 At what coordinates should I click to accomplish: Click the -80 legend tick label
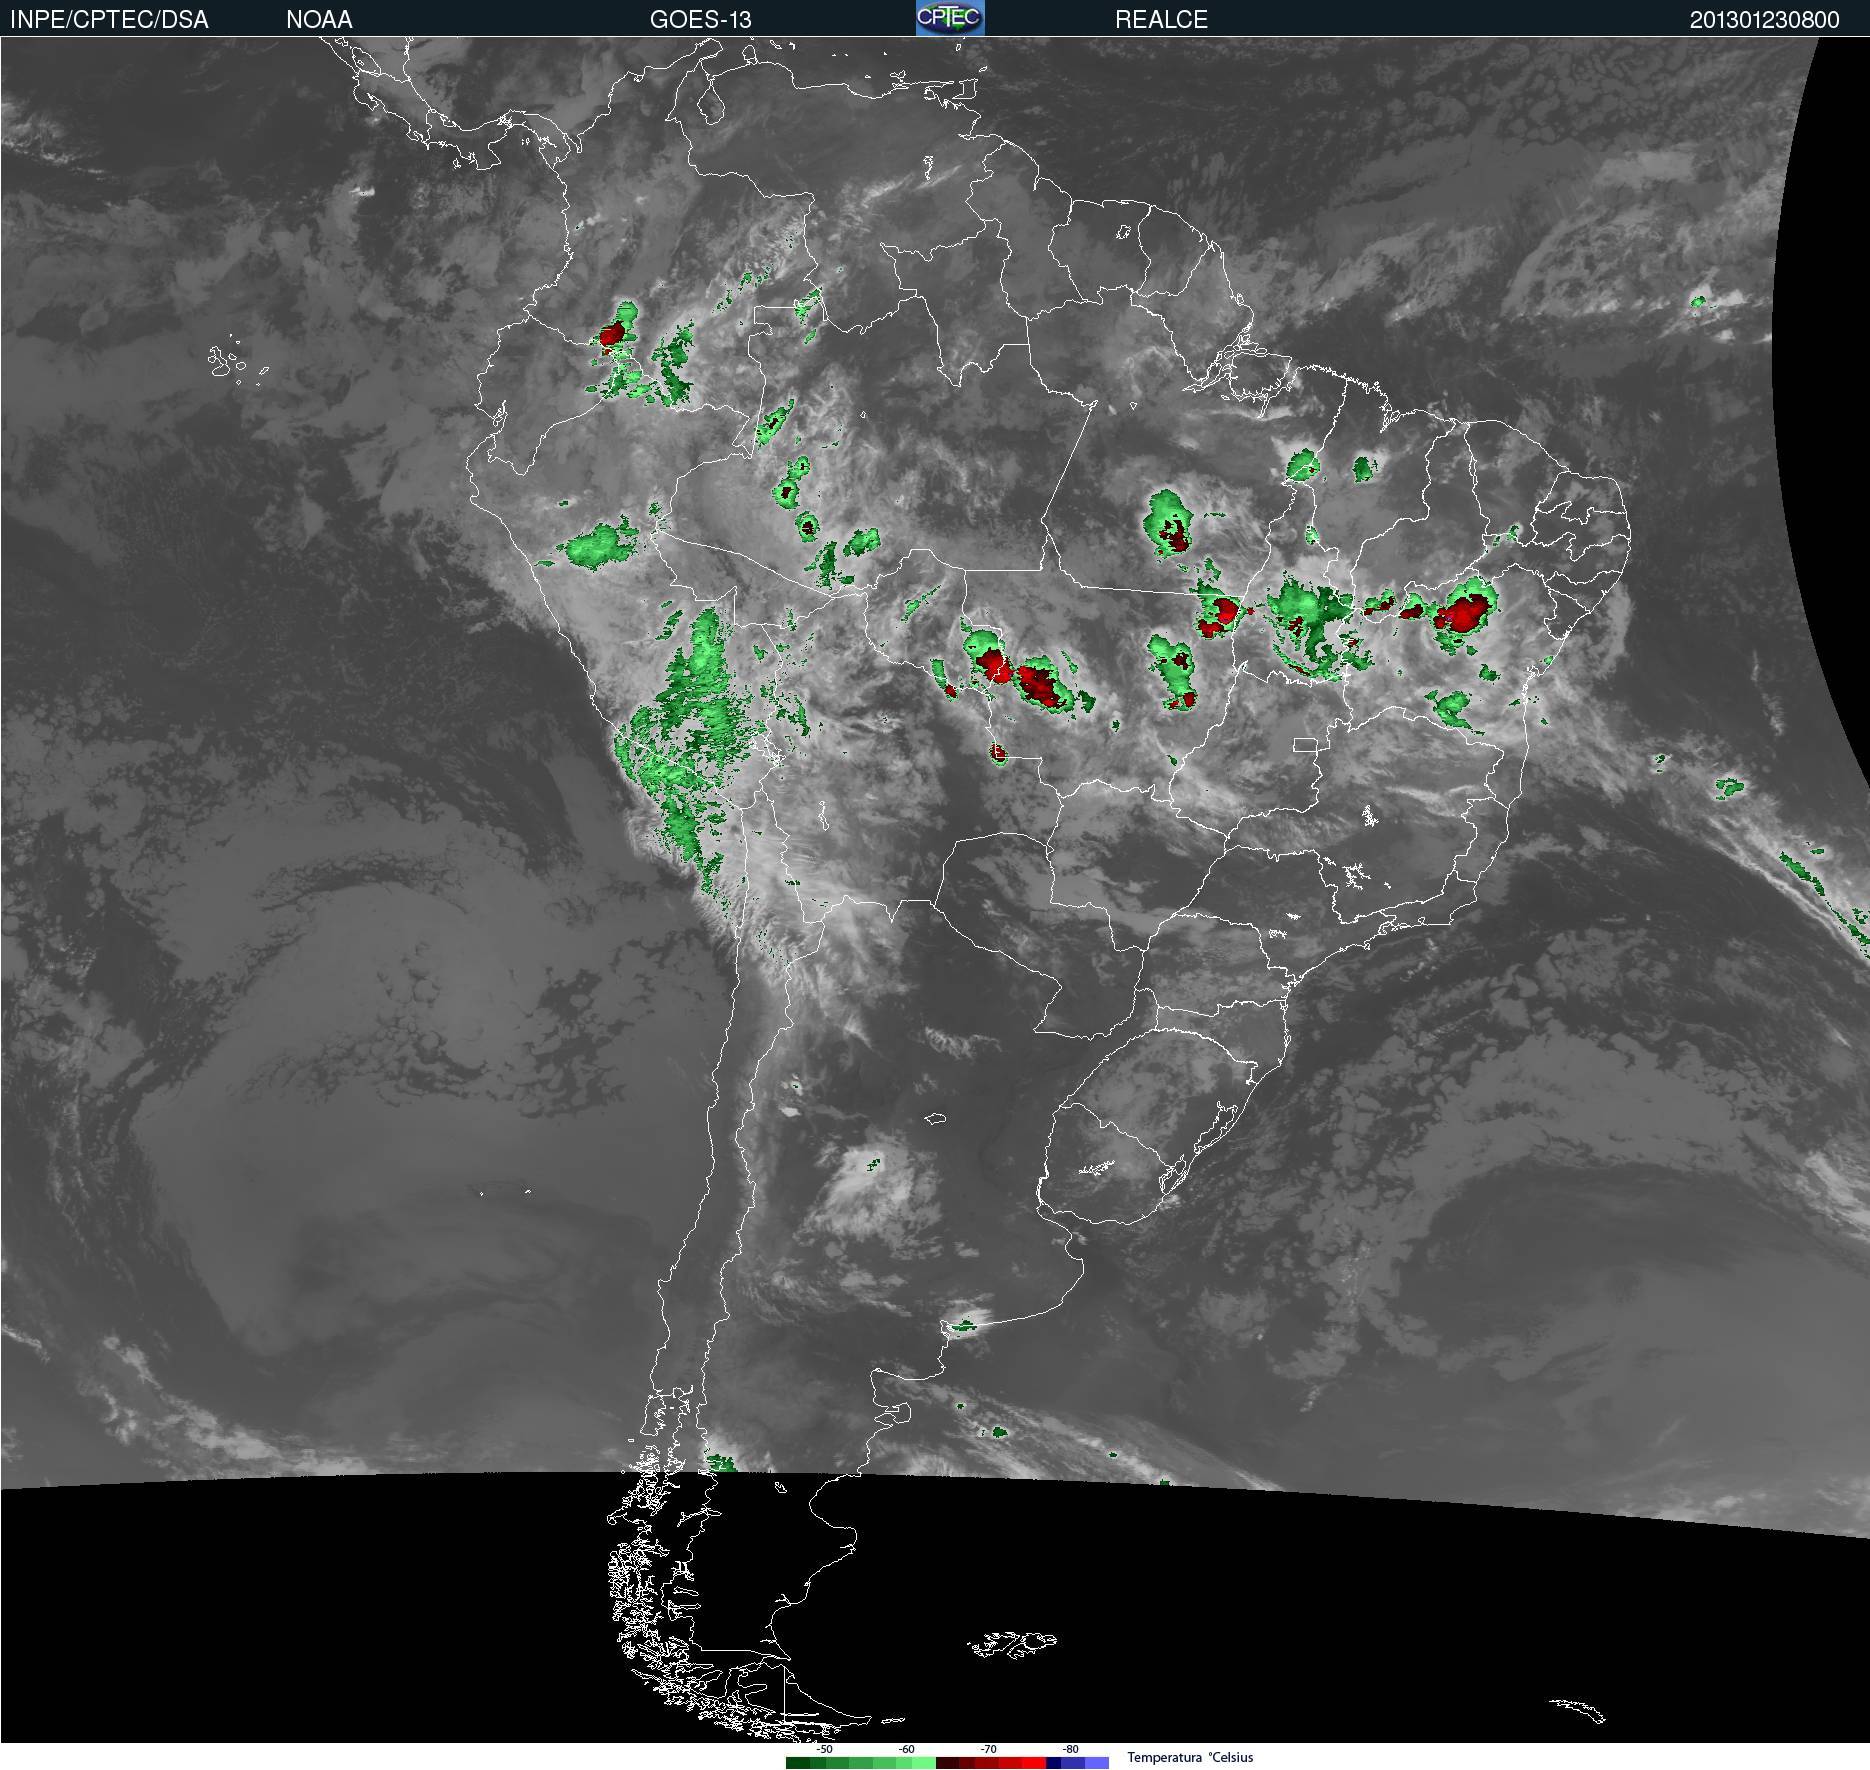pos(1071,1749)
